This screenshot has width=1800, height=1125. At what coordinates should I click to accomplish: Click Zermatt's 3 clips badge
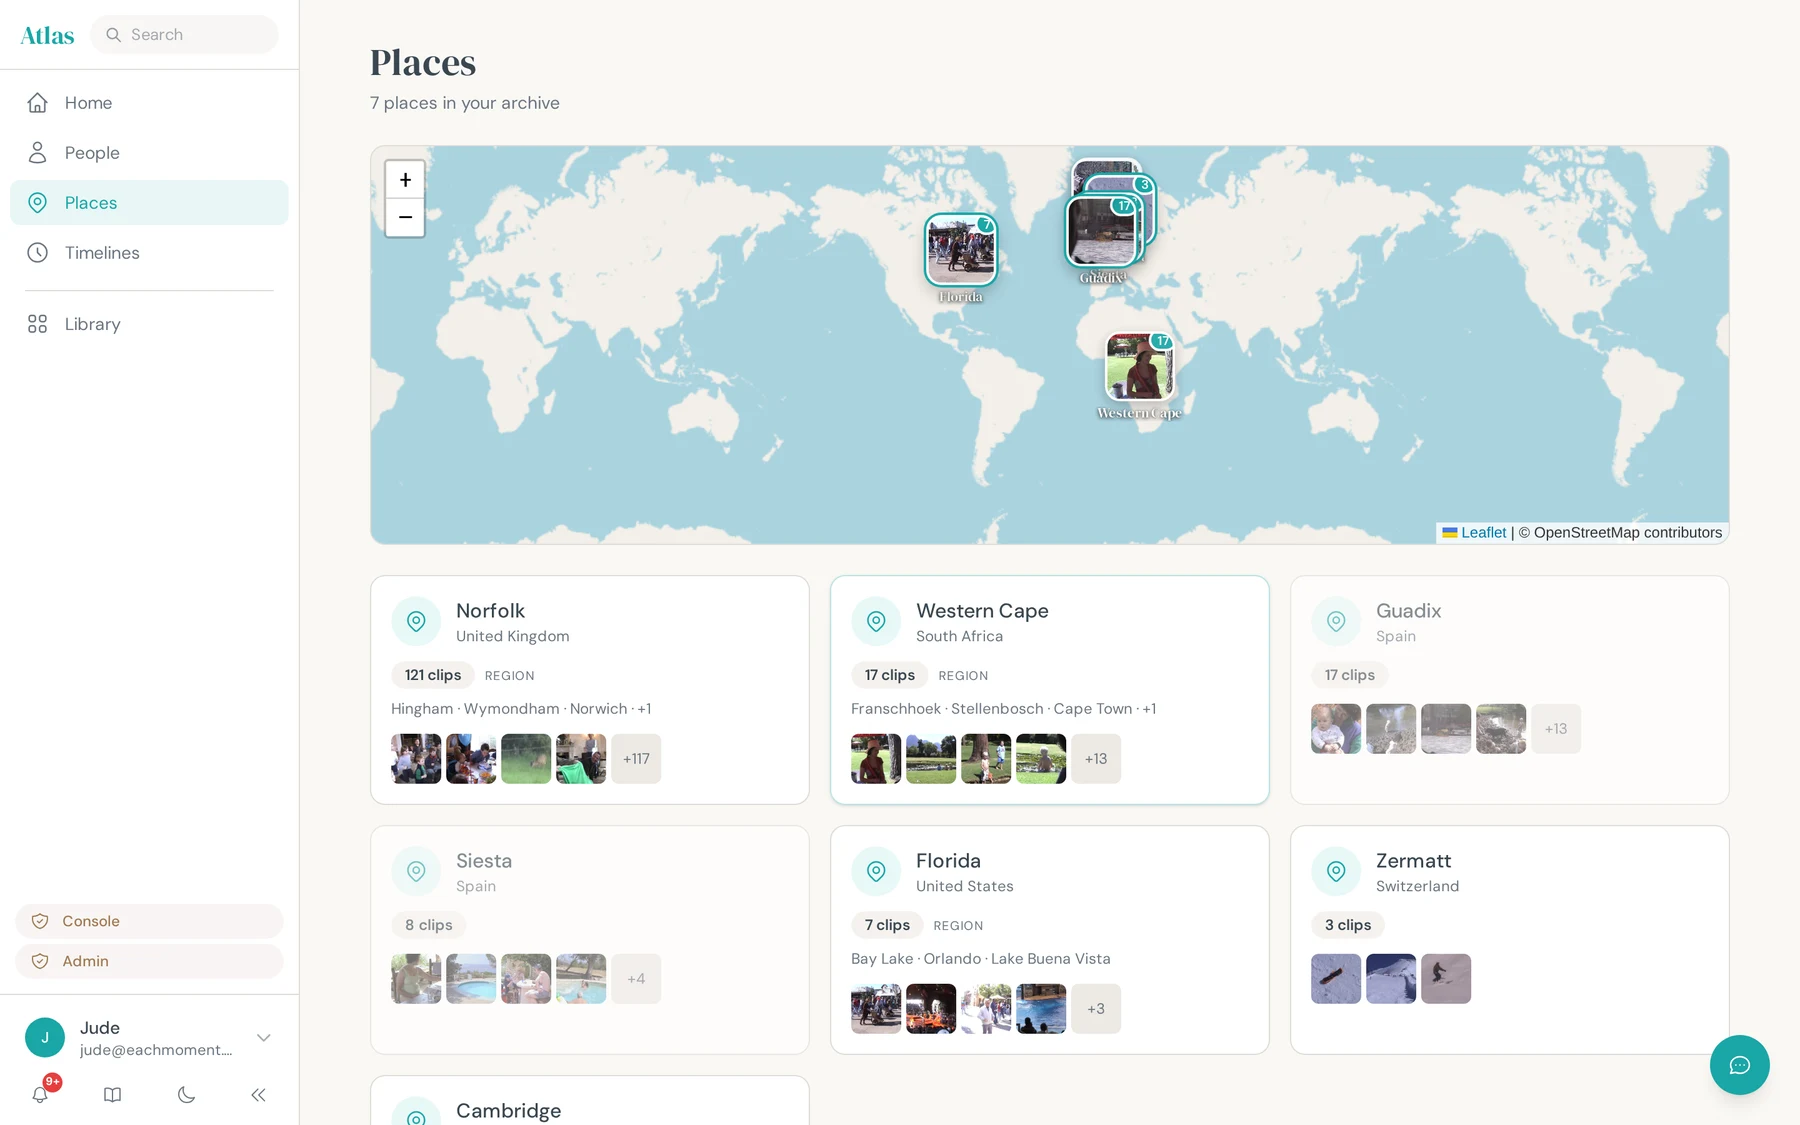point(1348,925)
